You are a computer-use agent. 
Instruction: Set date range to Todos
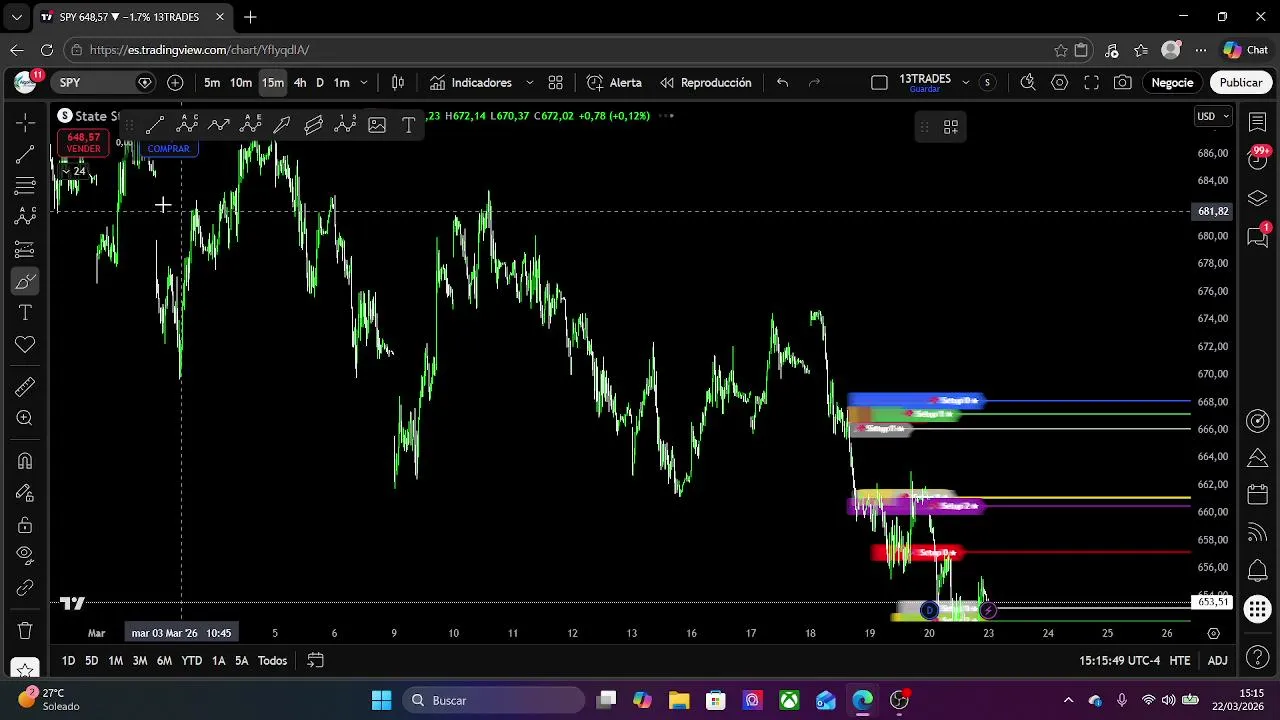272,661
